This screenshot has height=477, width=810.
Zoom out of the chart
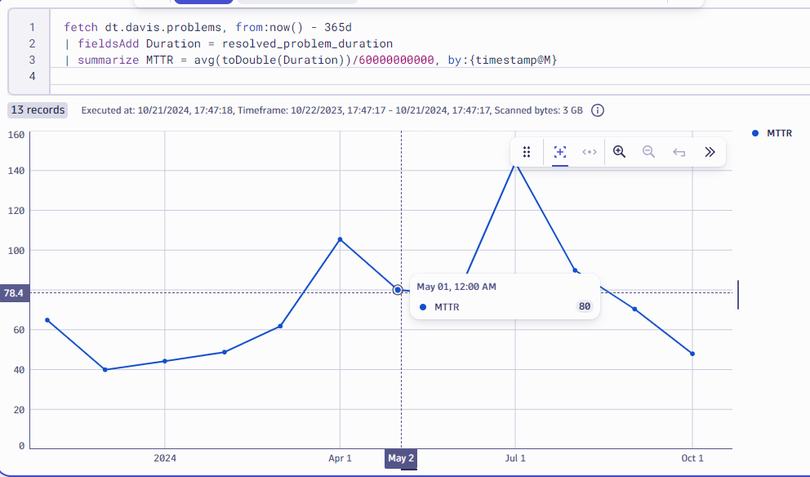[648, 152]
